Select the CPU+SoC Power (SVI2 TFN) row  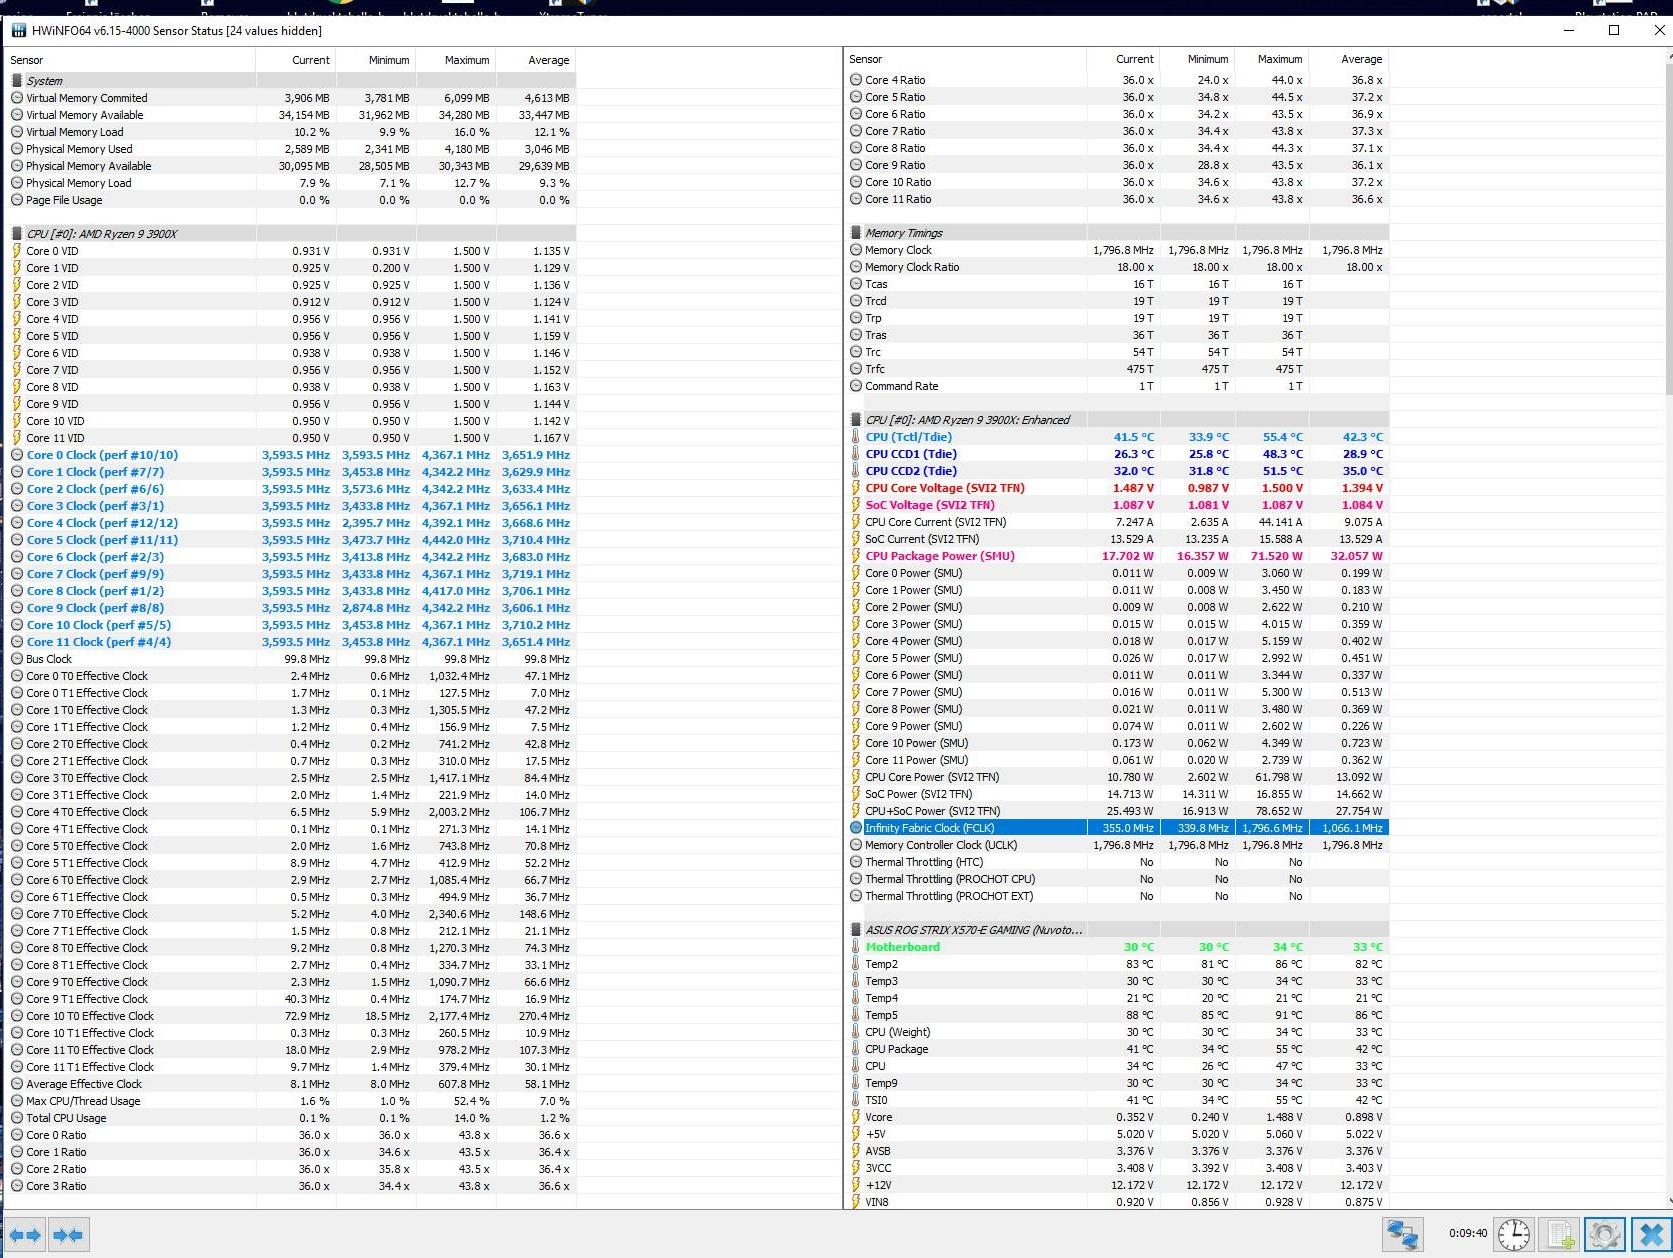1117,811
